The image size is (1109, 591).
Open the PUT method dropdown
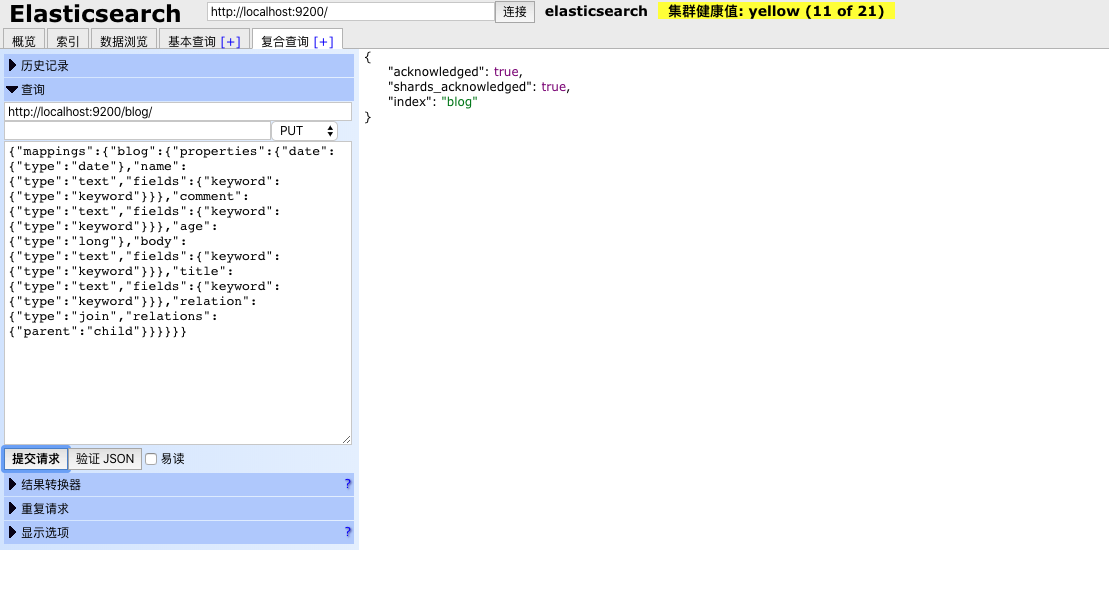[305, 131]
